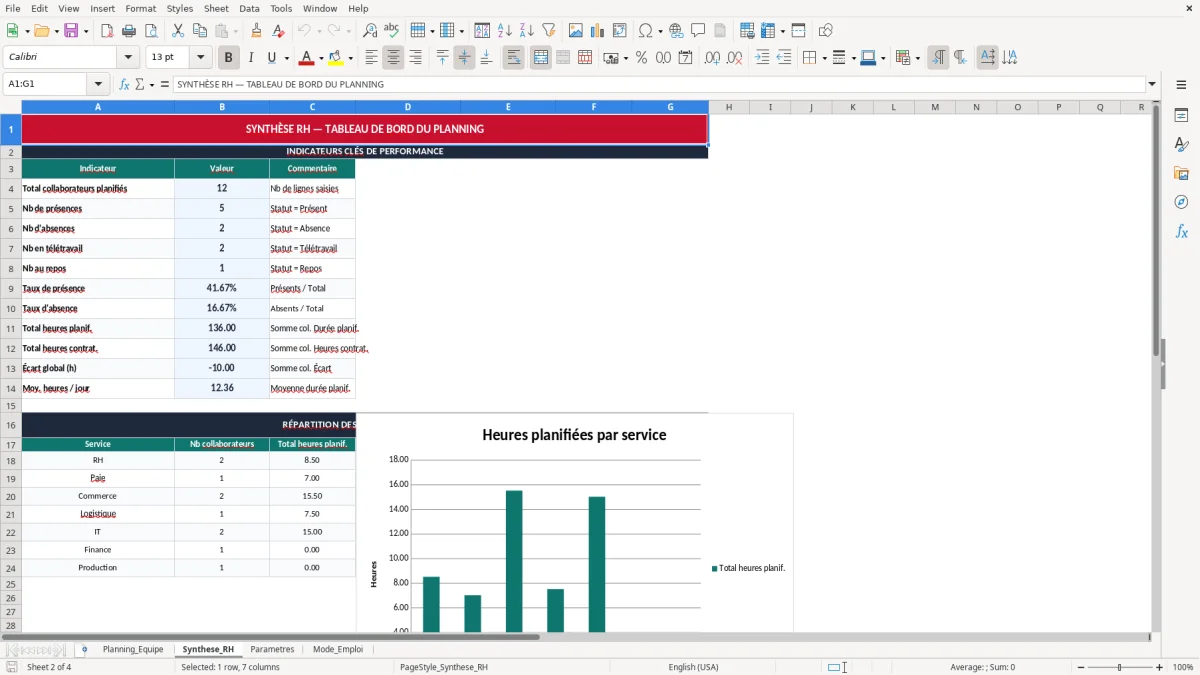Click Increase Indent icon

point(762,58)
